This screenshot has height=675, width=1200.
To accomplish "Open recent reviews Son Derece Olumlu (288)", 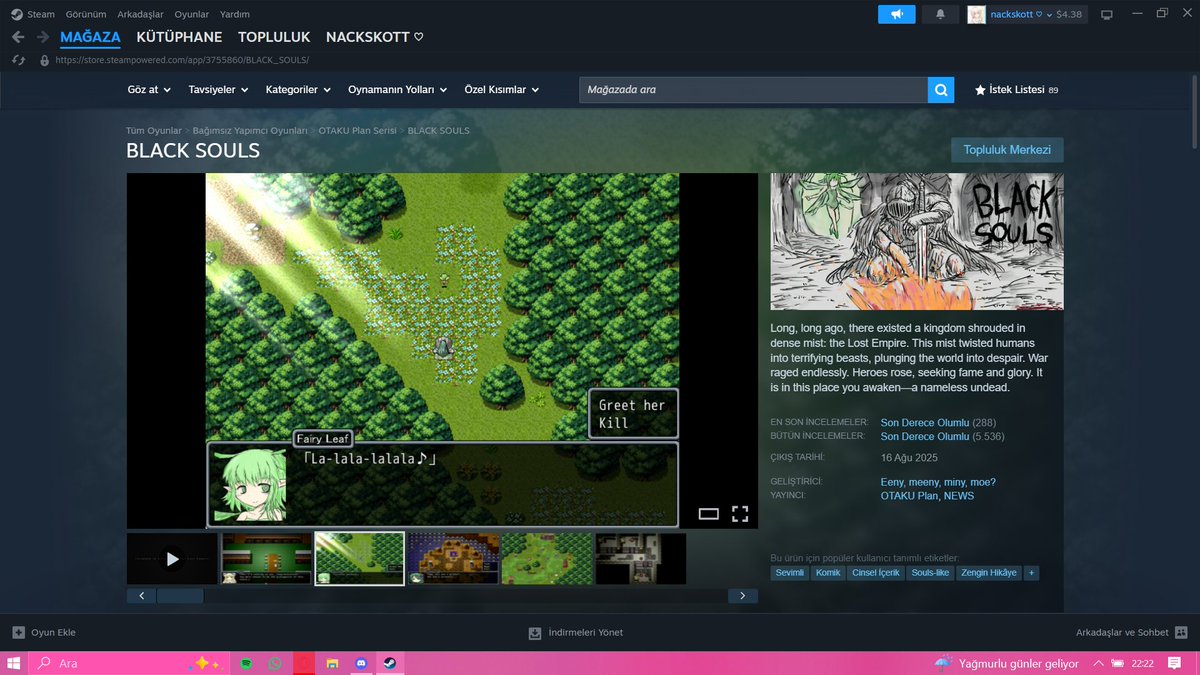I will pyautogui.click(x=938, y=423).
